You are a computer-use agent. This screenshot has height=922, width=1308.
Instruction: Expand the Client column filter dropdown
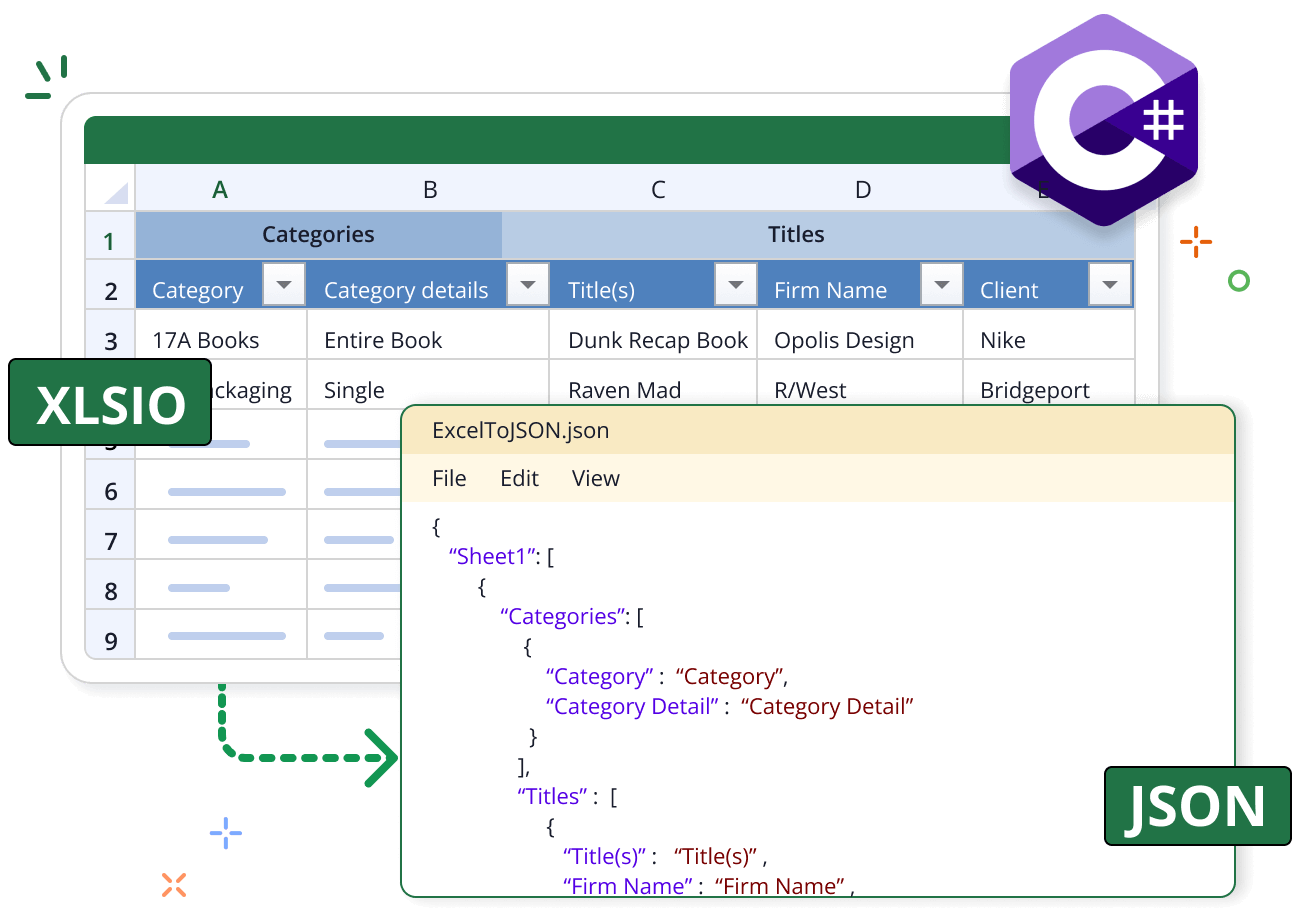tap(1109, 286)
